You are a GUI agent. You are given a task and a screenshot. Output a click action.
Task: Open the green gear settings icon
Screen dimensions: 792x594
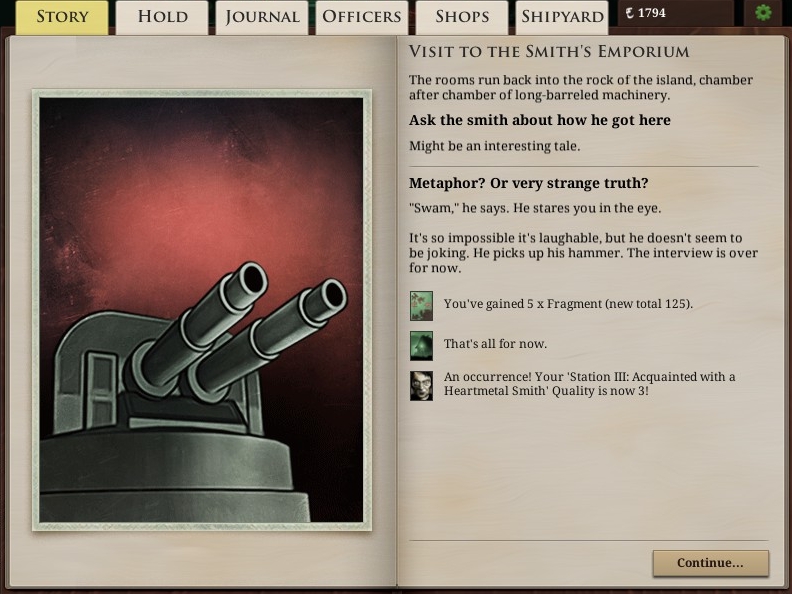point(763,13)
